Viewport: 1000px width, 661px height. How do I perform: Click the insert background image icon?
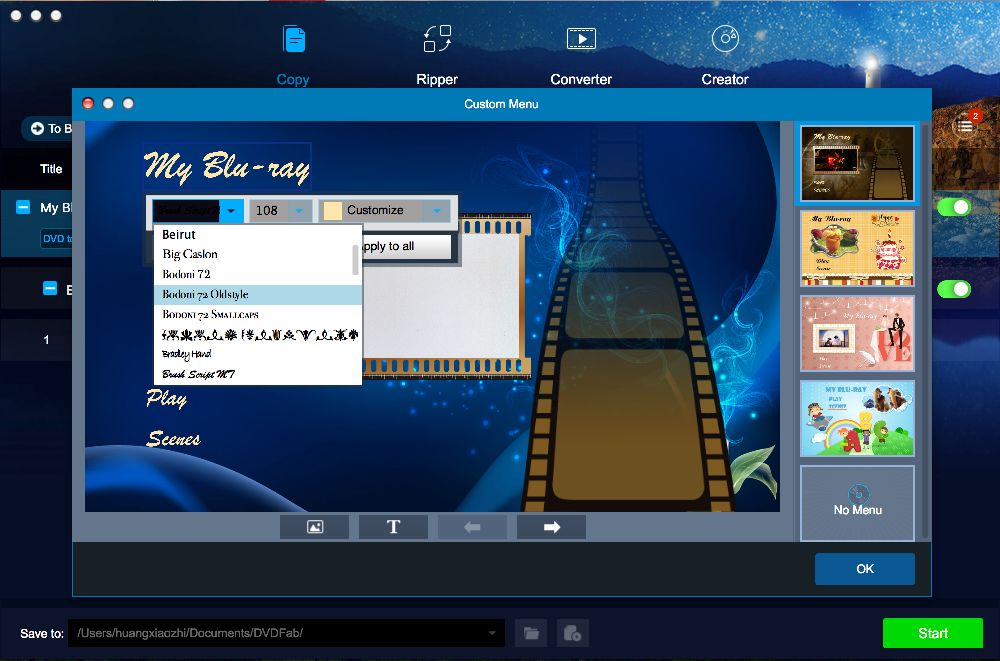click(315, 527)
